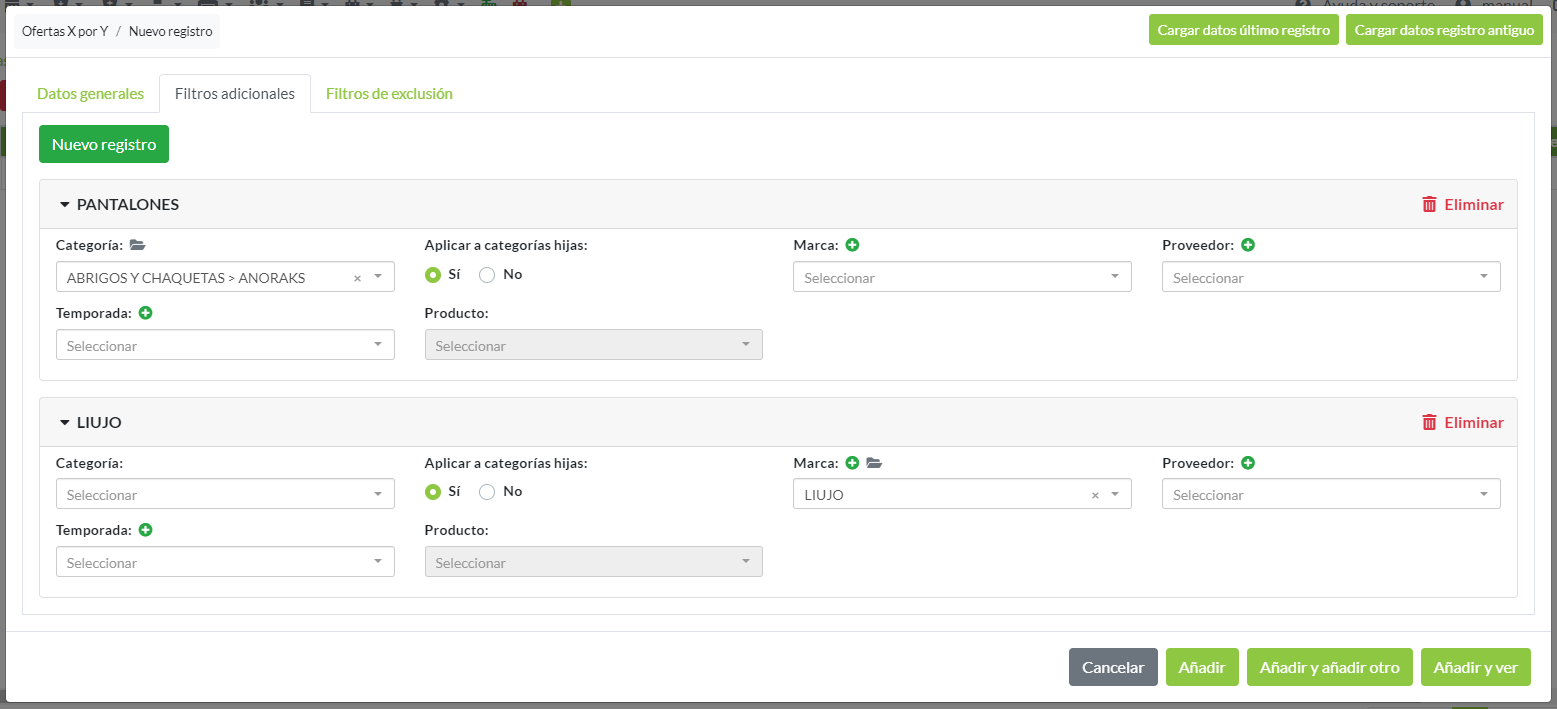1557x709 pixels.
Task: Select No for child categories in PANTALONES
Action: tap(487, 275)
